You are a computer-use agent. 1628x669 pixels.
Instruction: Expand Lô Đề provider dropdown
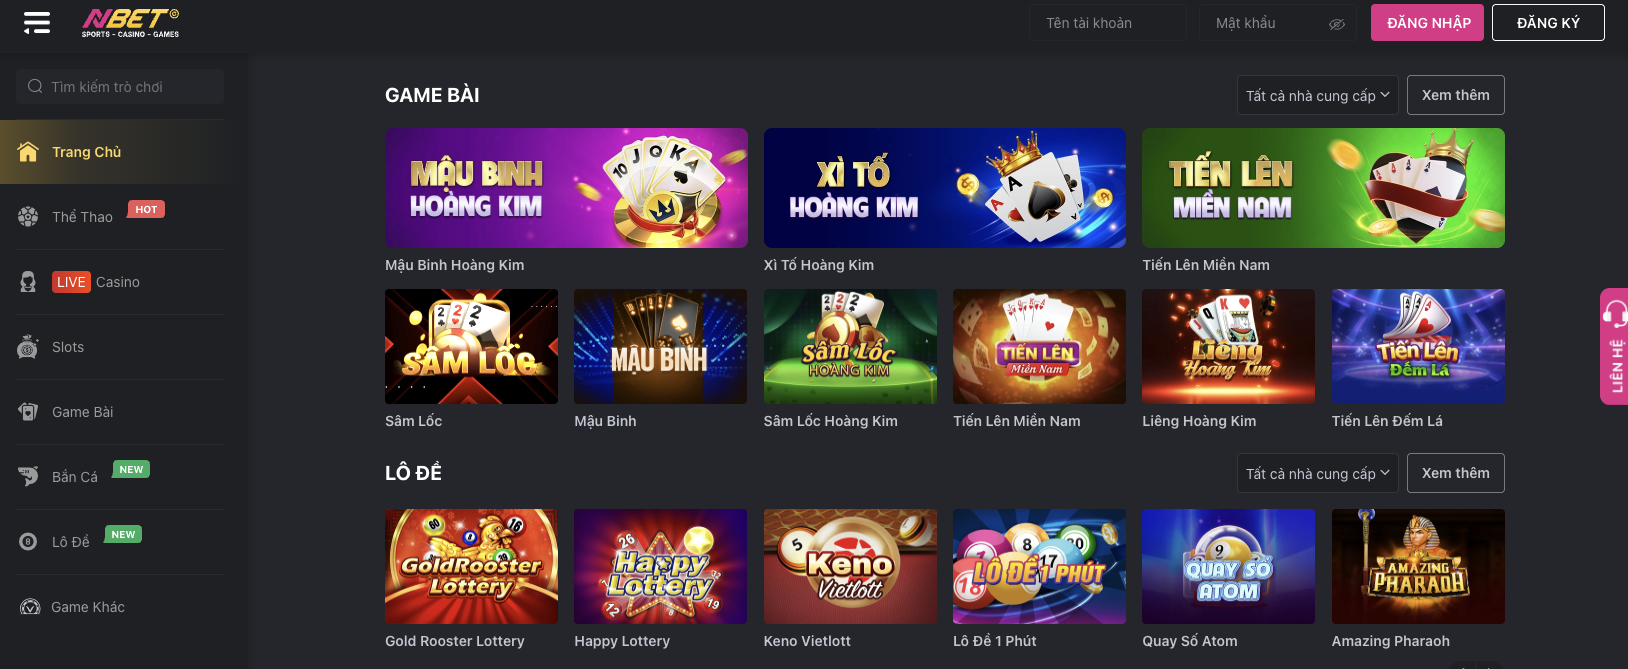click(1317, 473)
